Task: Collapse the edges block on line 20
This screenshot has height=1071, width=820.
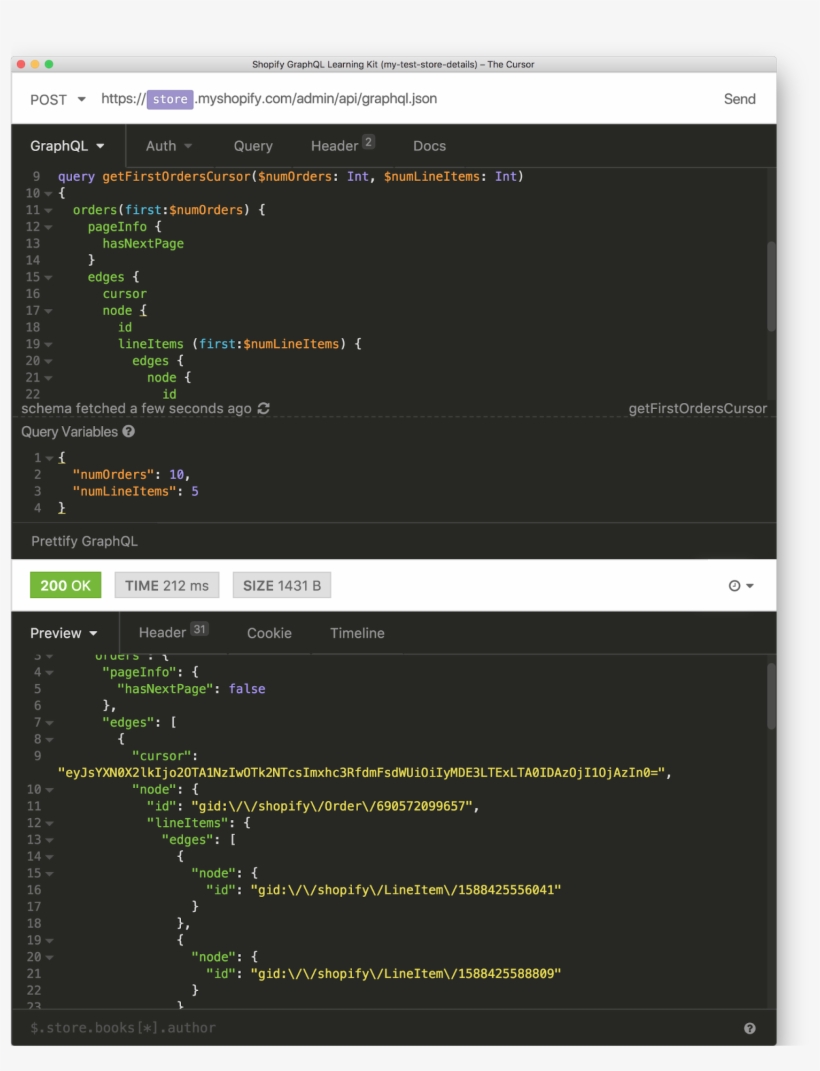Action: click(x=48, y=361)
